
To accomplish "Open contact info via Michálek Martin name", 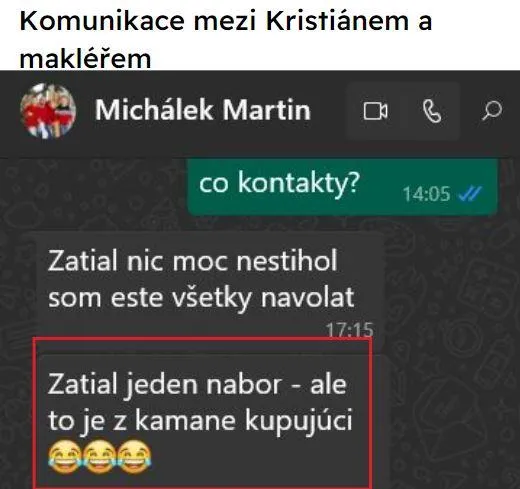I will tap(203, 110).
